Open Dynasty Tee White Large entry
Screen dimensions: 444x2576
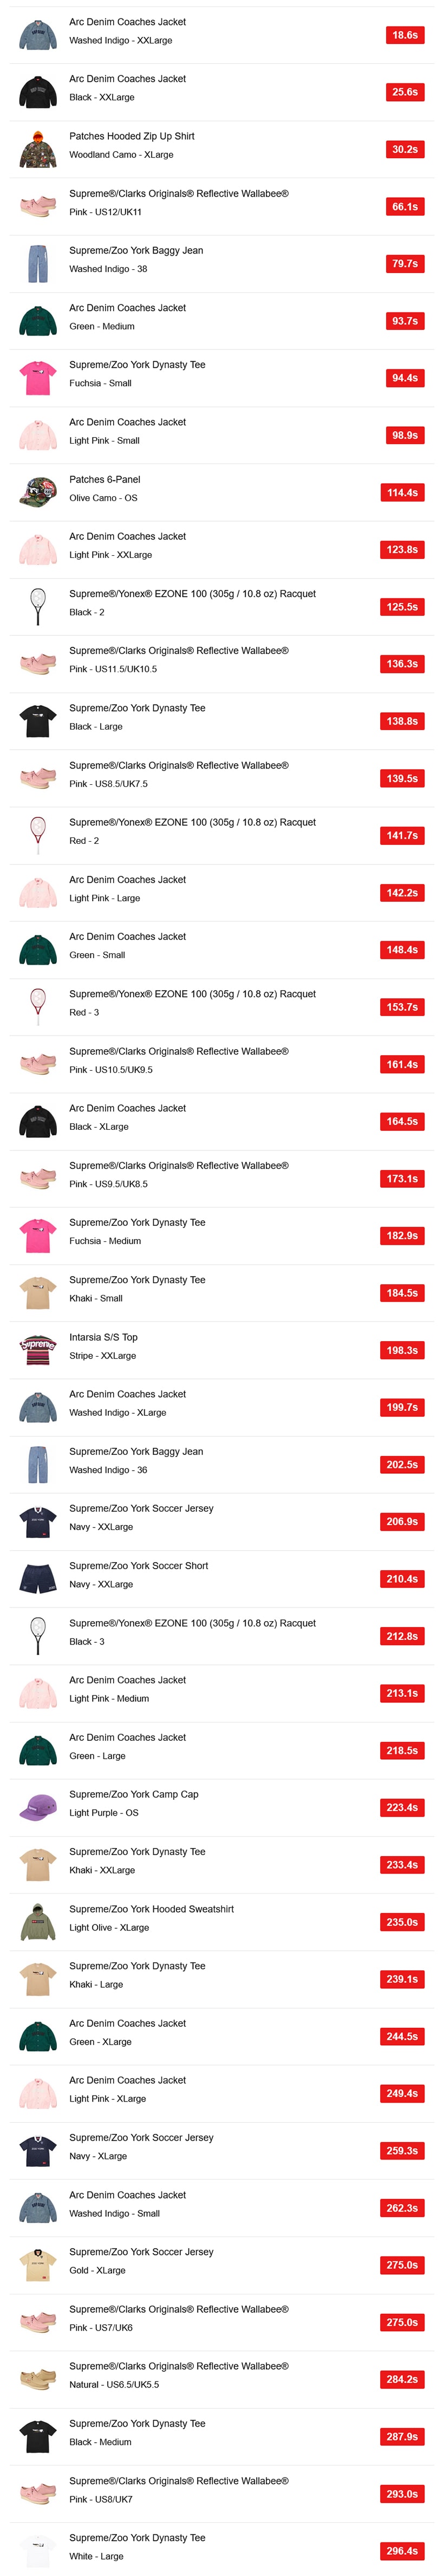click(222, 2550)
